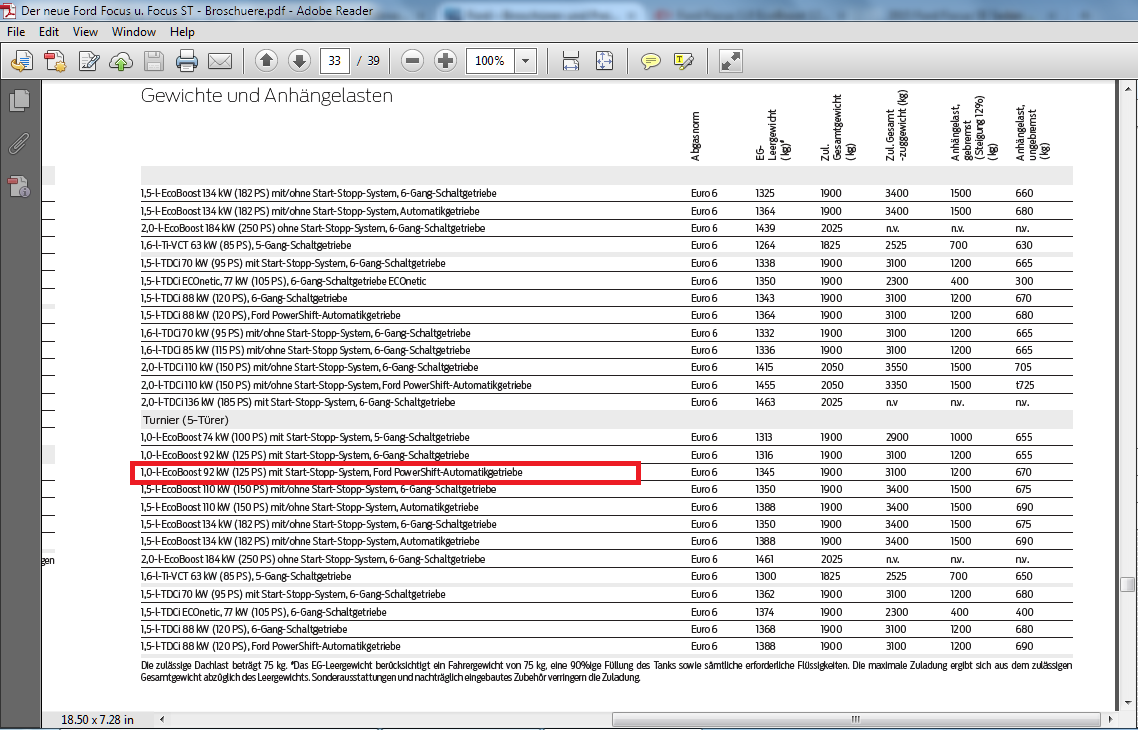Click the page number input field
Screen dimensions: 1138x730
tap(334, 61)
